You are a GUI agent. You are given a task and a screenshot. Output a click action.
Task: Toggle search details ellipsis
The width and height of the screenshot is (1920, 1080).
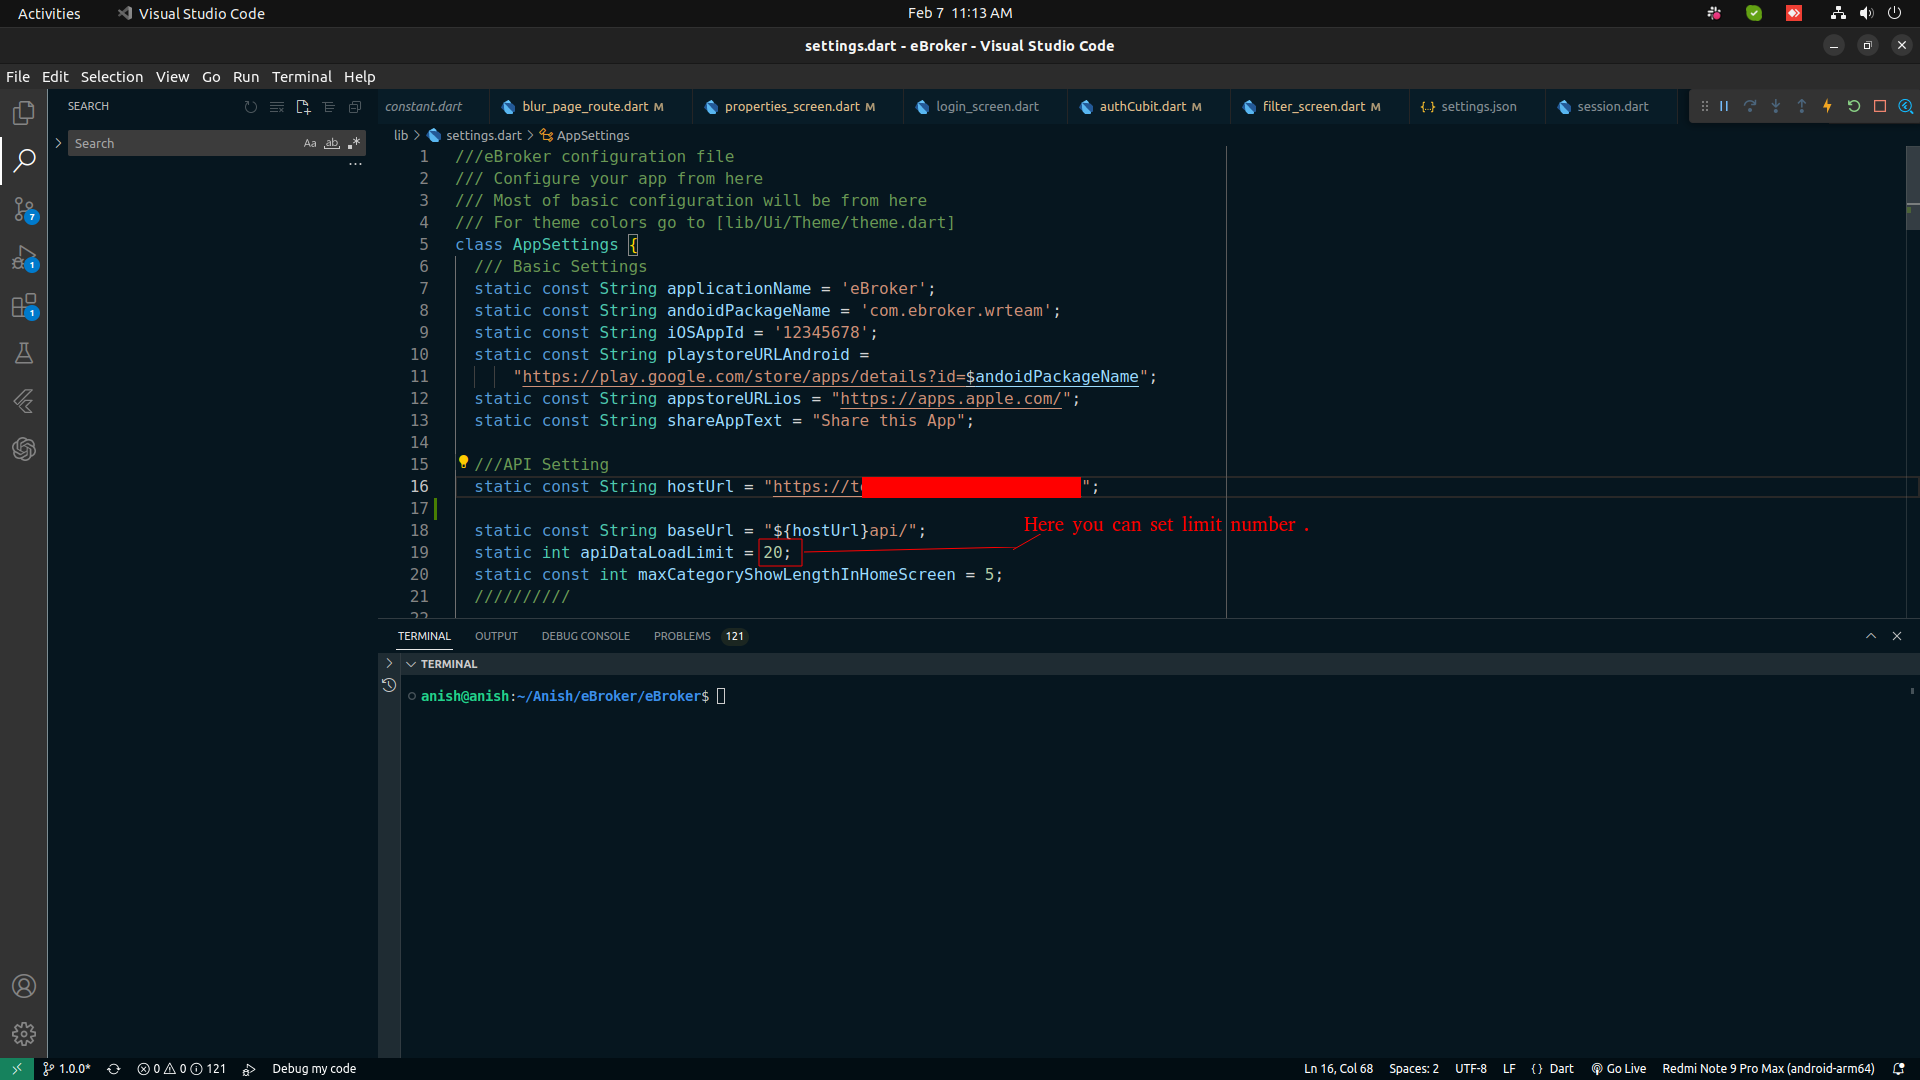[355, 164]
